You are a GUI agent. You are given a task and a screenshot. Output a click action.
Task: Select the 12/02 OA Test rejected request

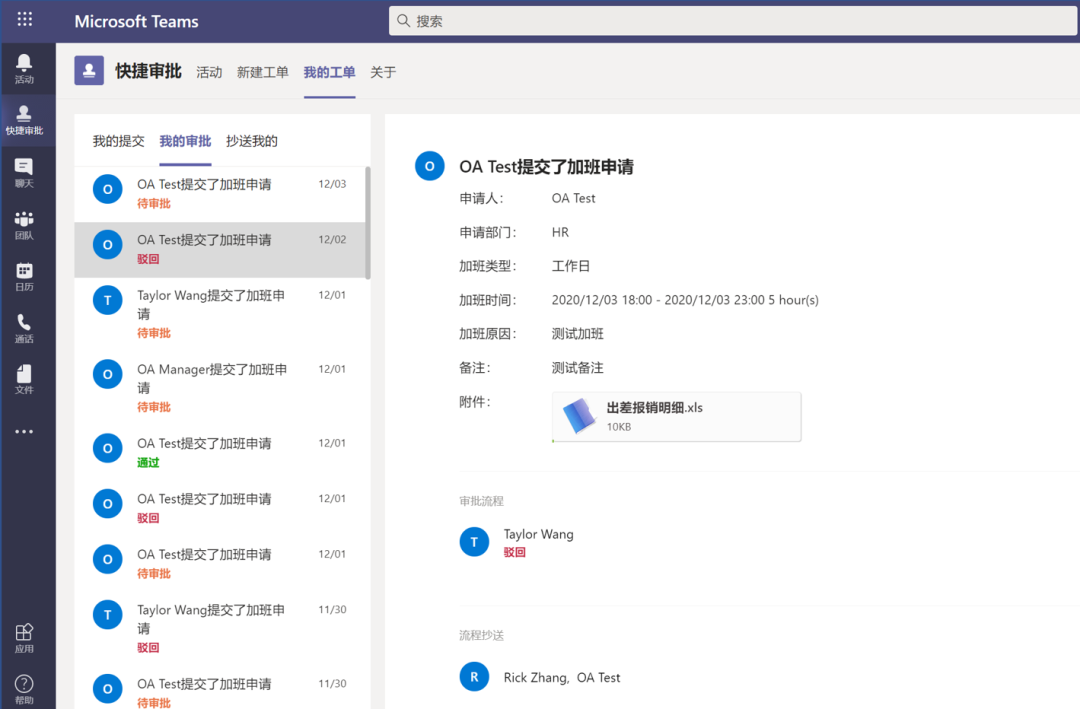click(219, 249)
